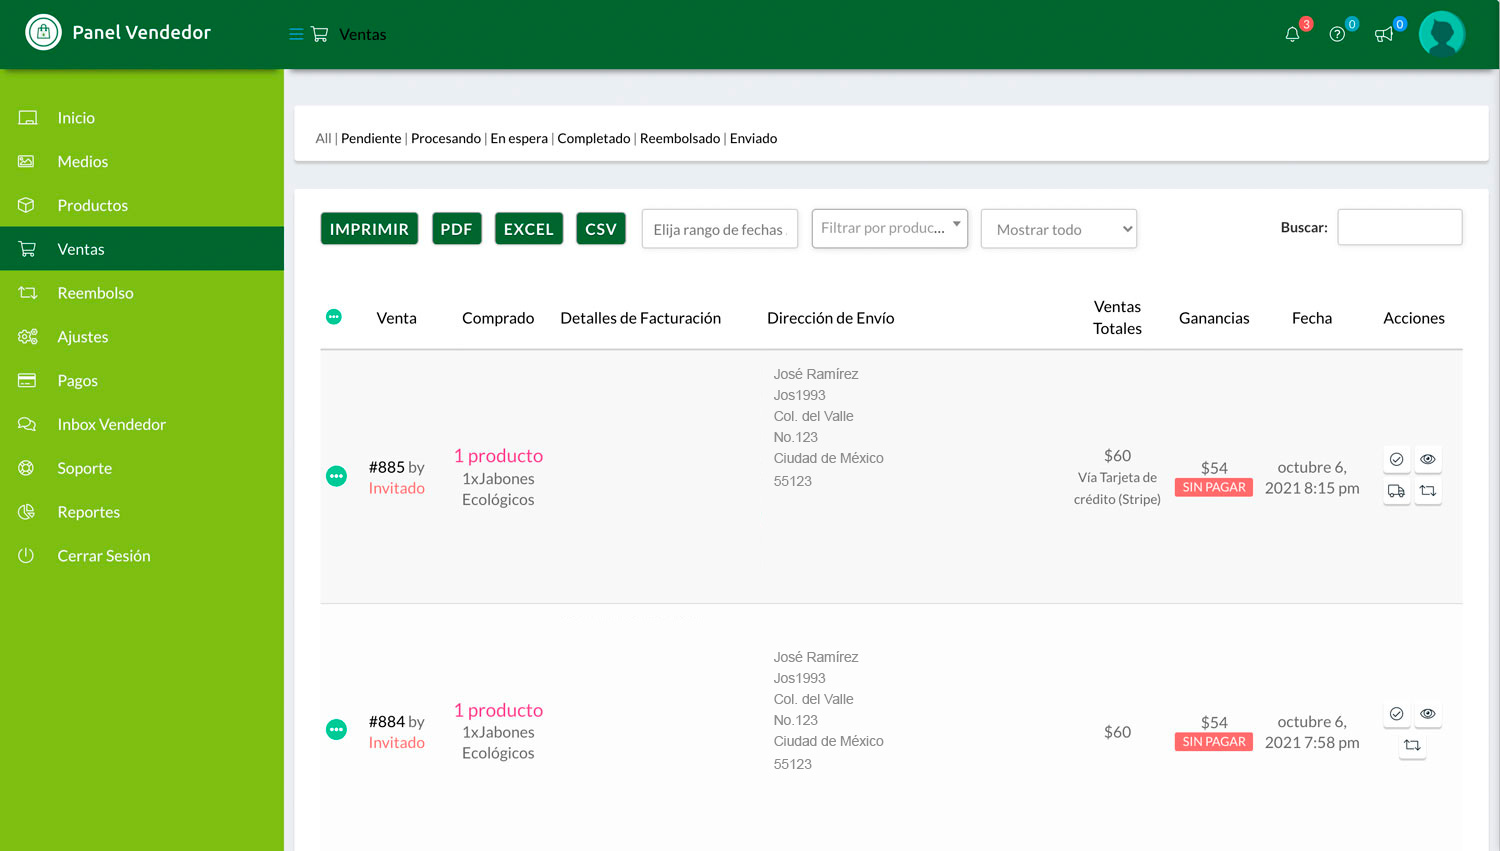Click the Reportes pie chart icon
Viewport: 1500px width, 851px height.
27,512
